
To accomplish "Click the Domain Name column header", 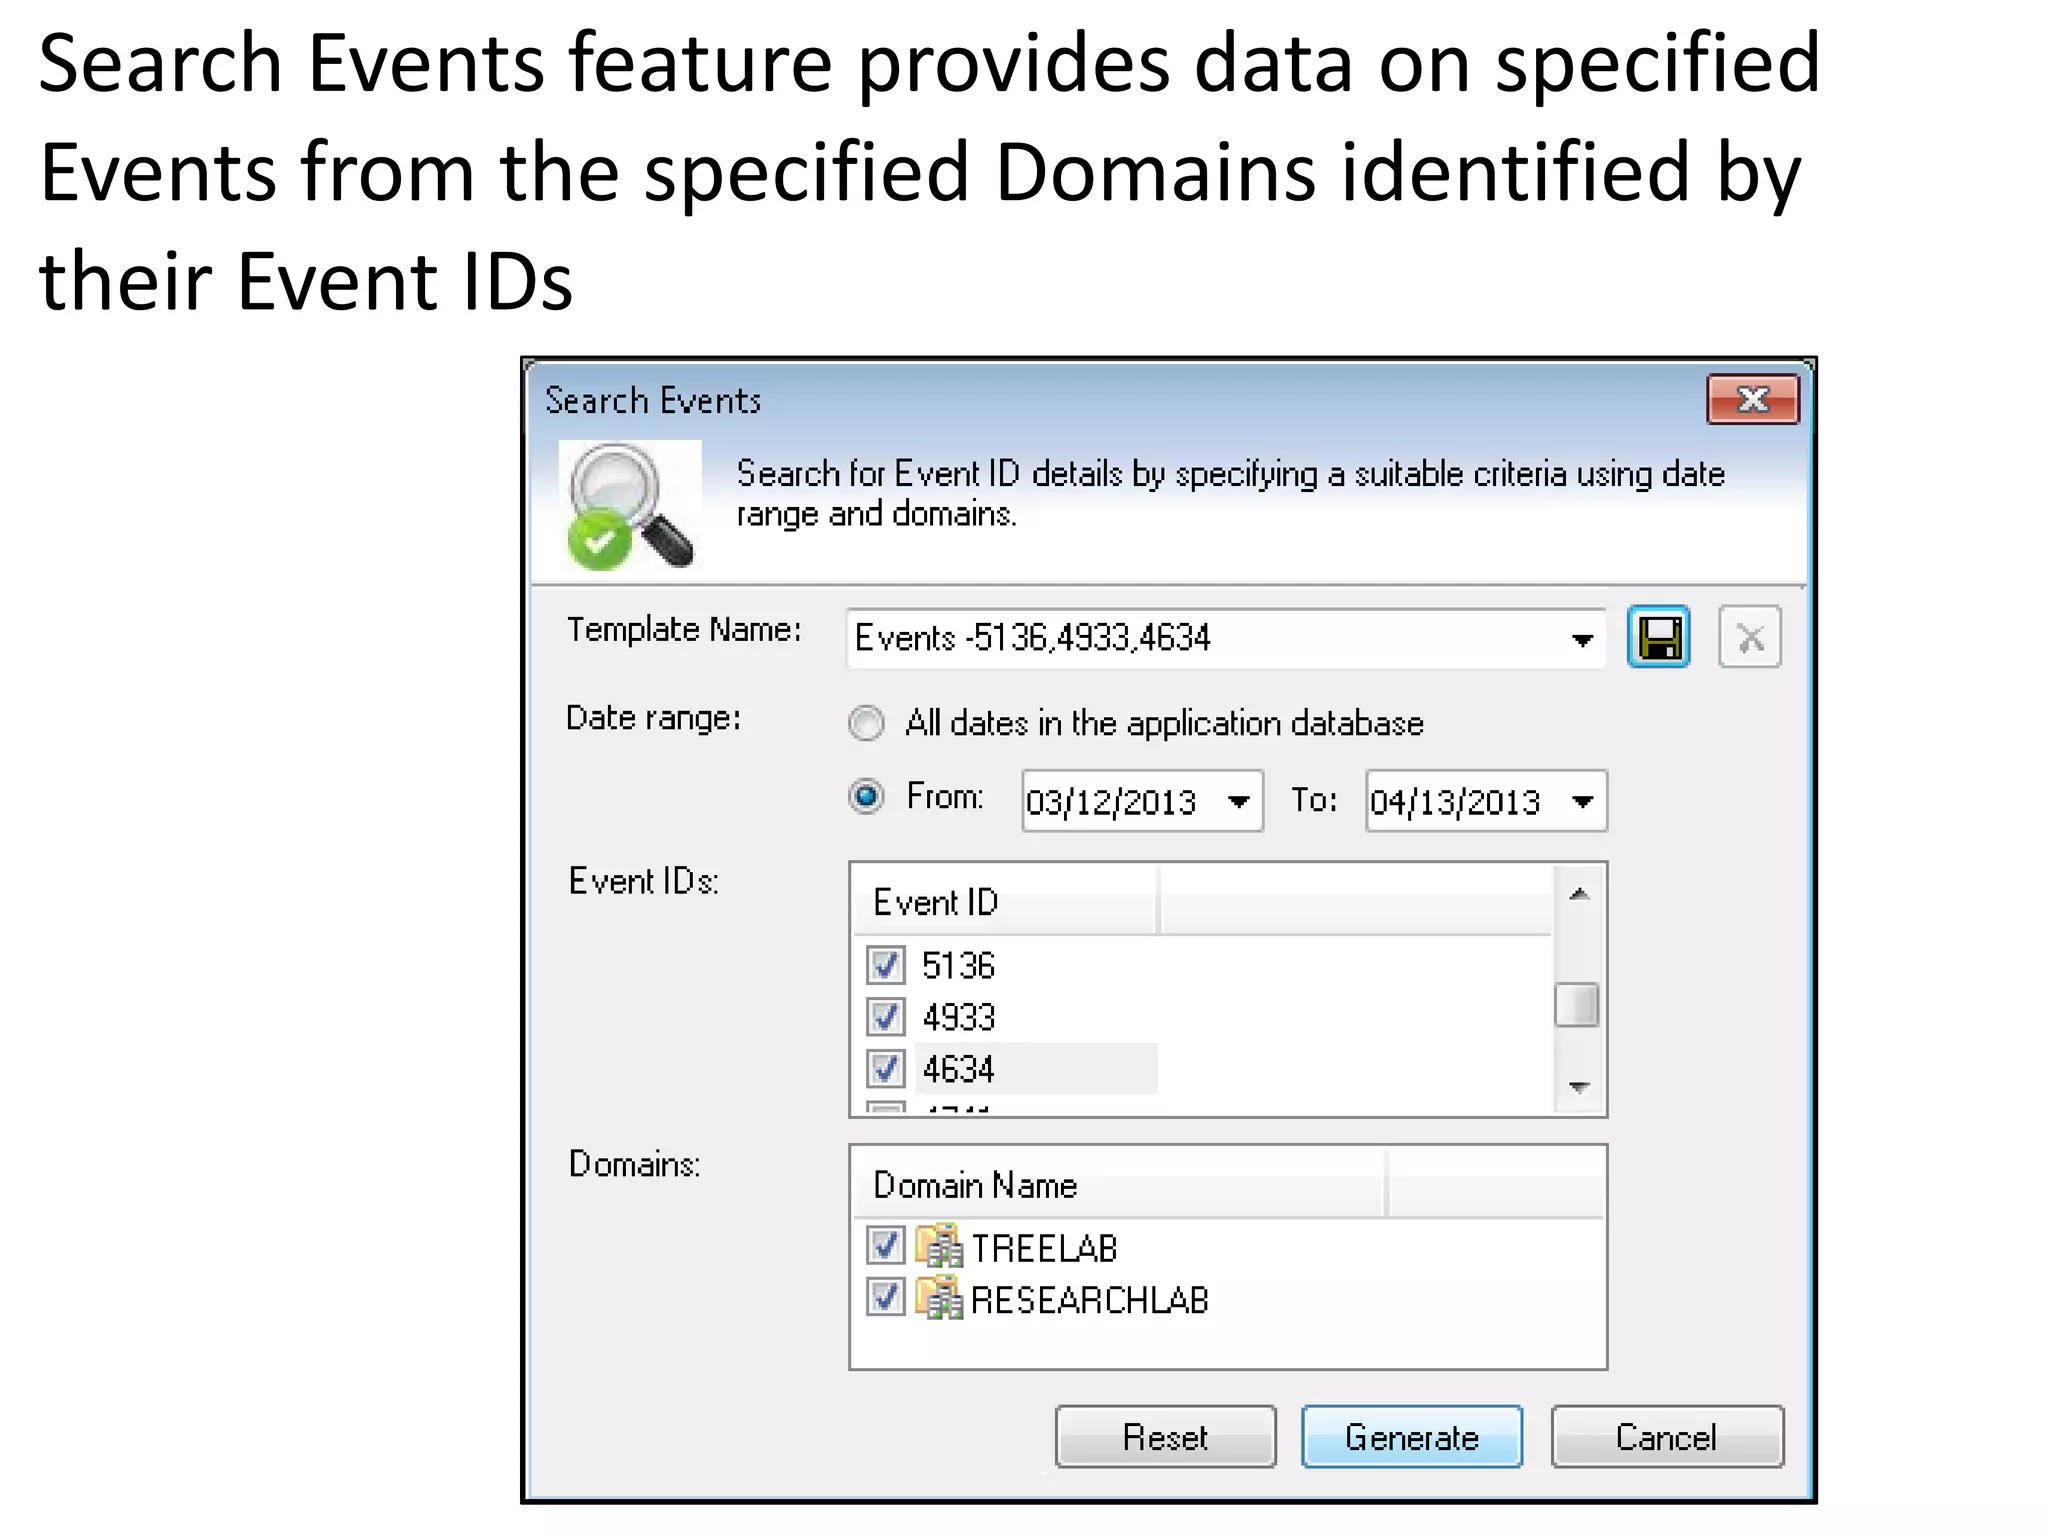I will click(x=1120, y=1185).
